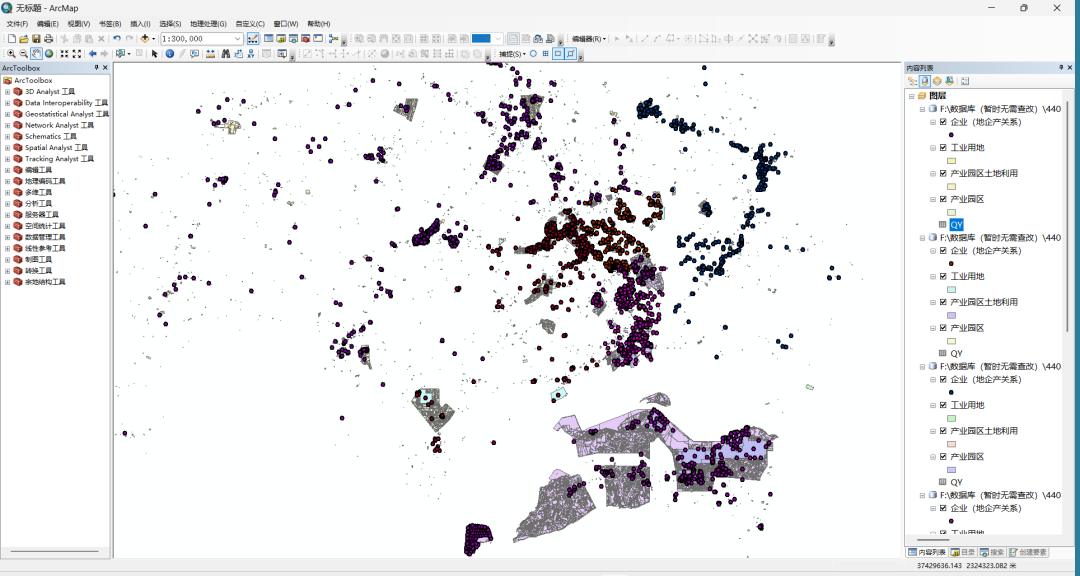Uncheck the first 工业用地 layer checkbox
Viewport: 1080px width, 576px height.
point(942,148)
